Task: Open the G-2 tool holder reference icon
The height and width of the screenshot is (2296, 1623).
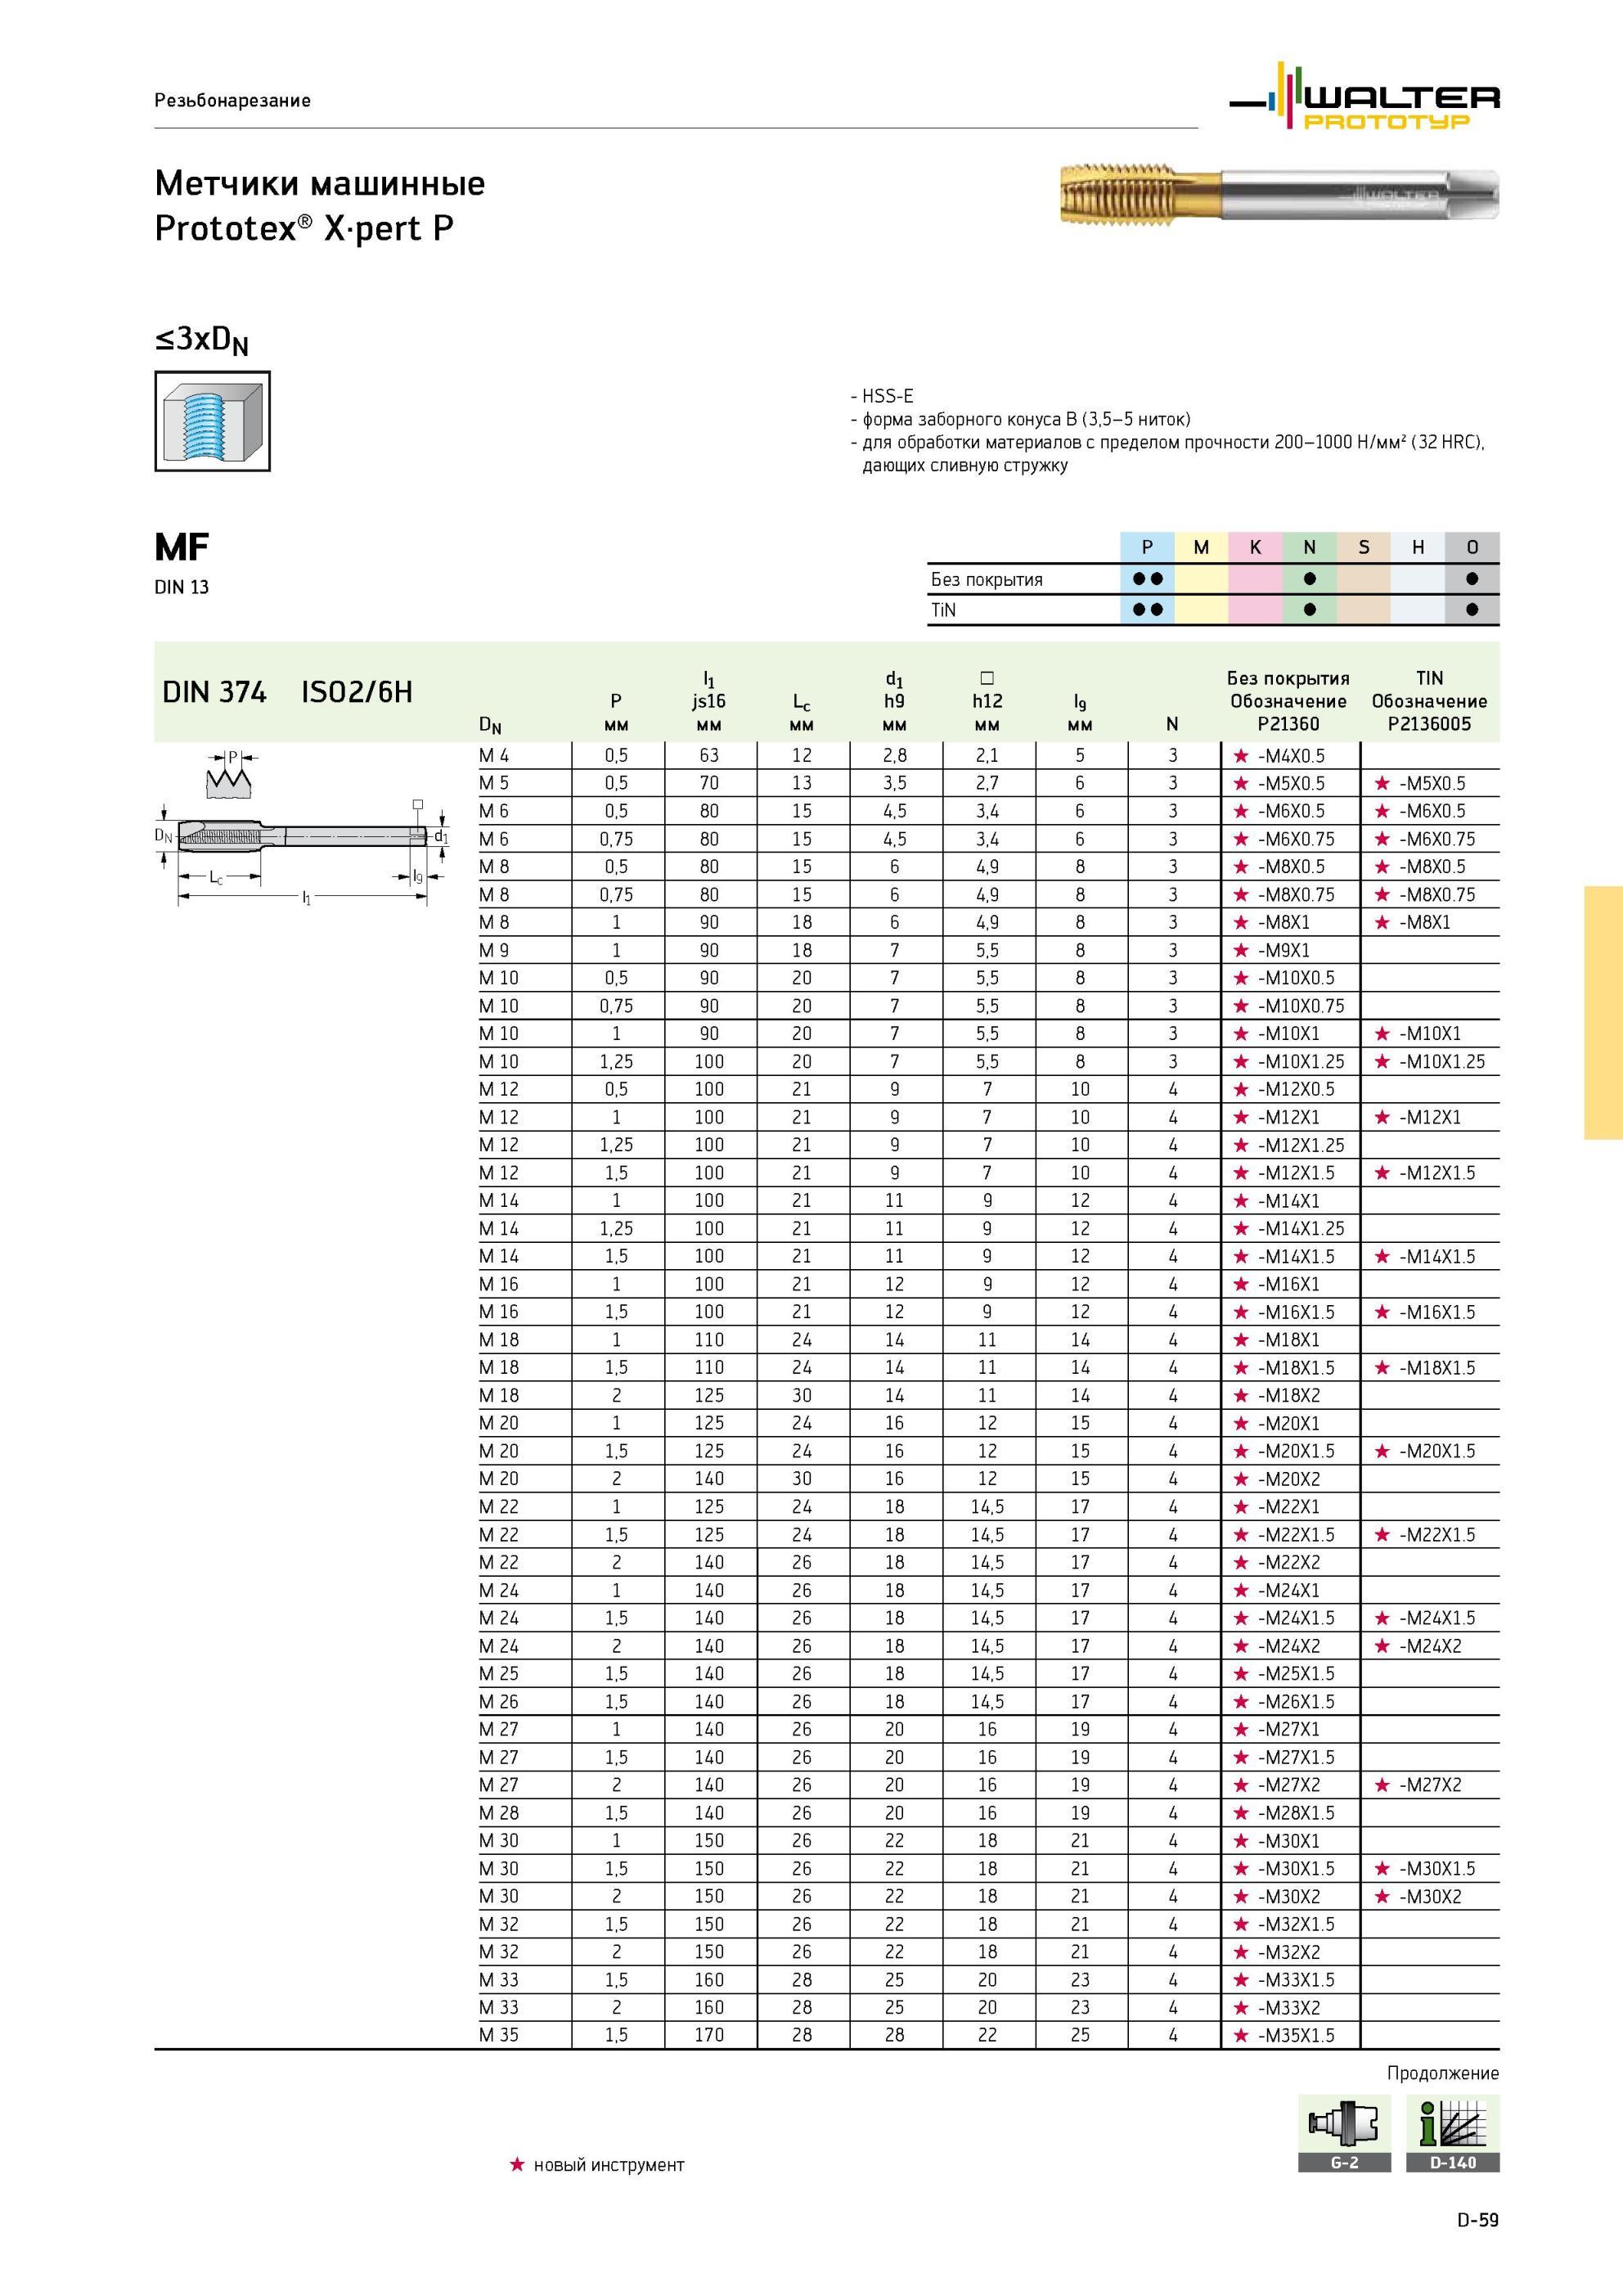Action: [1345, 2133]
